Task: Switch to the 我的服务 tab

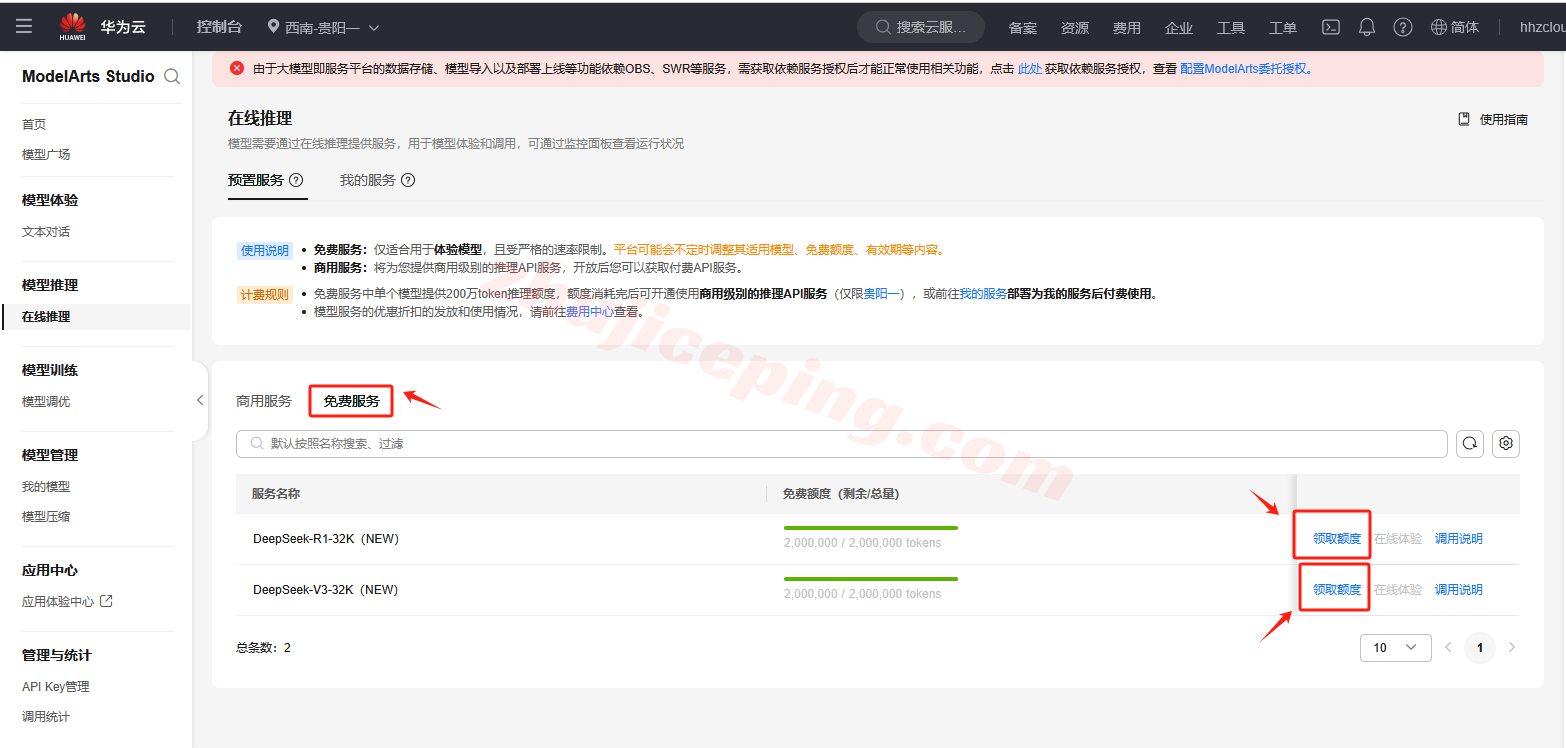Action: pyautogui.click(x=368, y=181)
